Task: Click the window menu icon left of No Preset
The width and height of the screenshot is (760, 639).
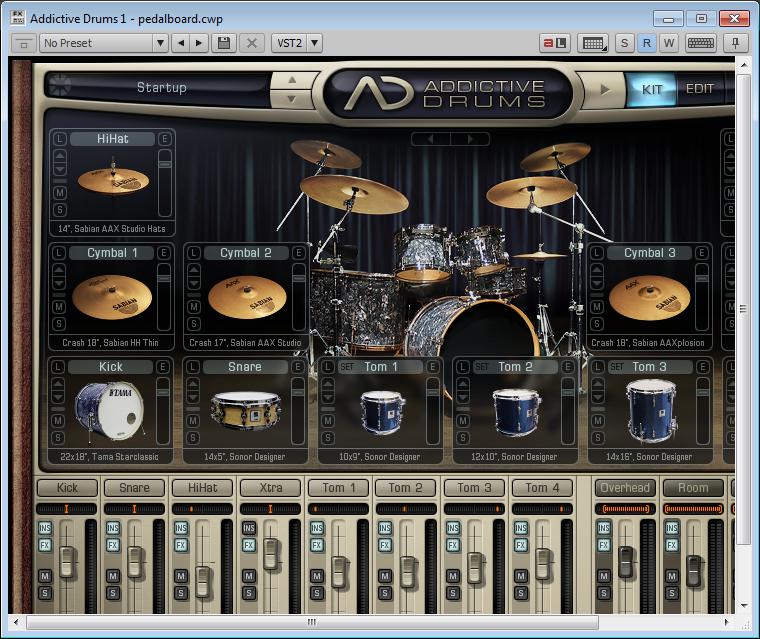Action: coord(23,43)
